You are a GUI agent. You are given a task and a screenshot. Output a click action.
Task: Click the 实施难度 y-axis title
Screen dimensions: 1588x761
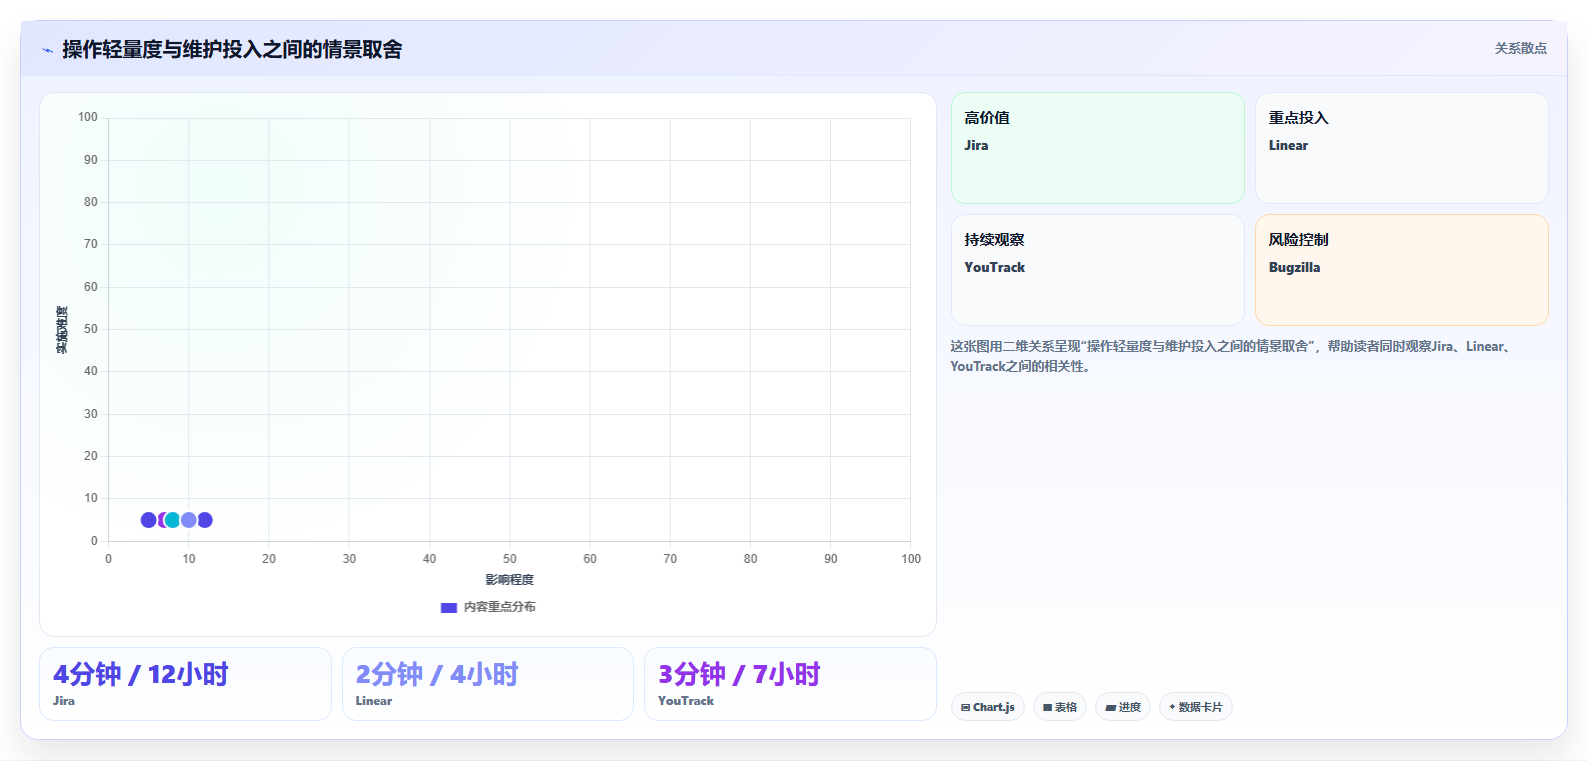pos(62,330)
